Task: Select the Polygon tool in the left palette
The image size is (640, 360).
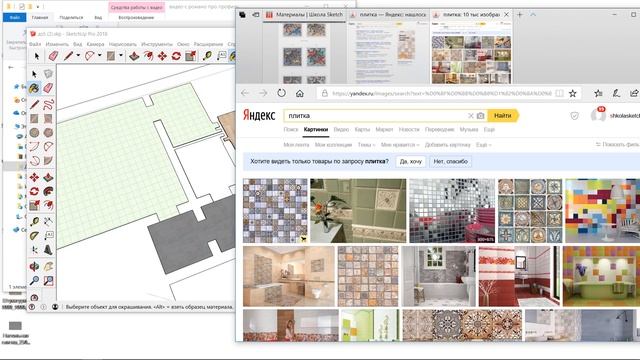Action: coord(48,132)
